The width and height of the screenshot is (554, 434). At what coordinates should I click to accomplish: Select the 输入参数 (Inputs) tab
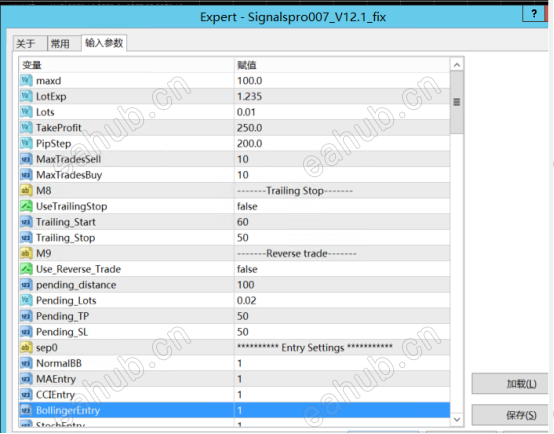coord(104,43)
